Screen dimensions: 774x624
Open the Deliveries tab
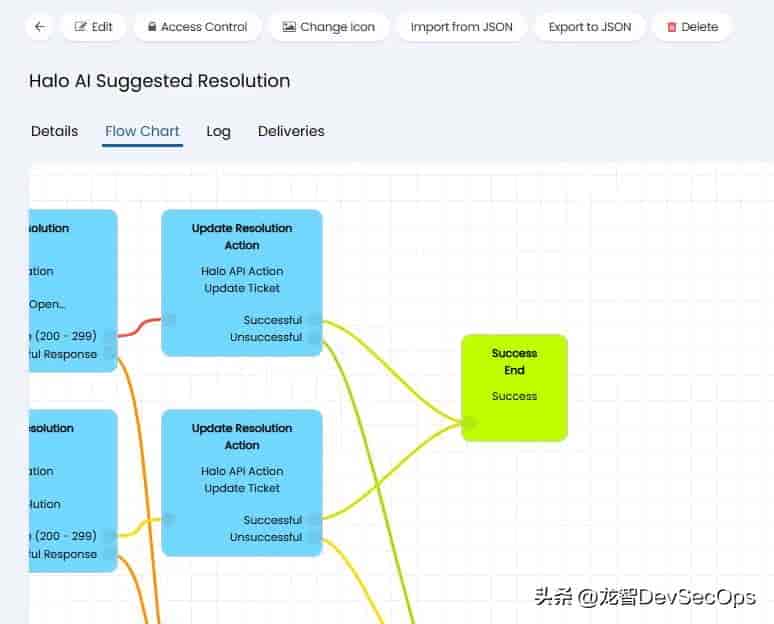[x=291, y=131]
